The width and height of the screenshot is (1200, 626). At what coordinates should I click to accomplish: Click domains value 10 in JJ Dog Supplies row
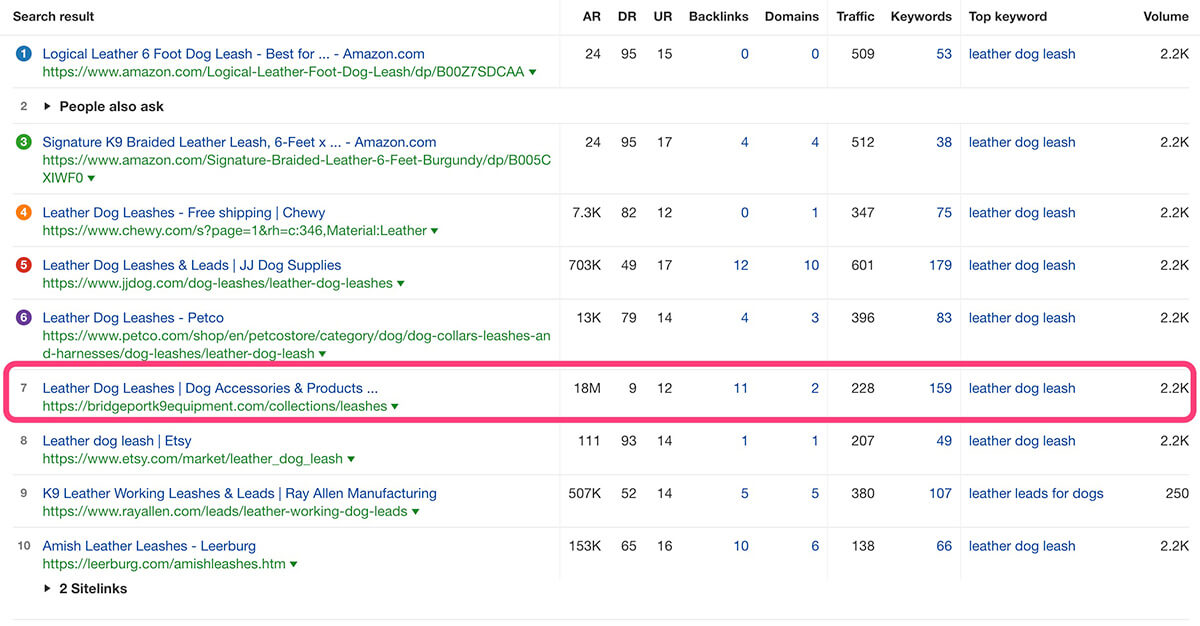(811, 265)
